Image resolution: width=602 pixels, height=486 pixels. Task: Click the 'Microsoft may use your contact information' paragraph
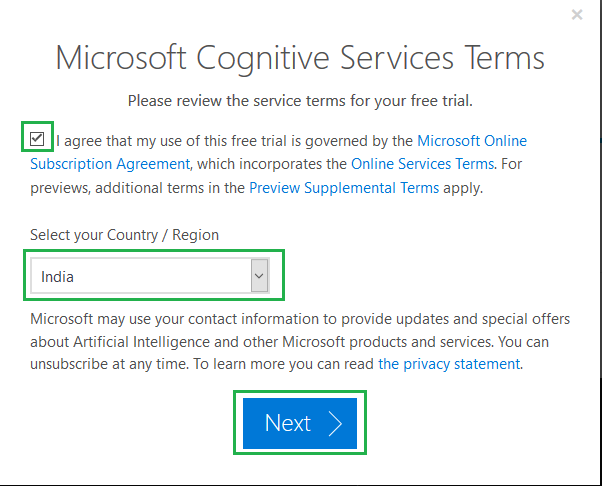click(300, 319)
